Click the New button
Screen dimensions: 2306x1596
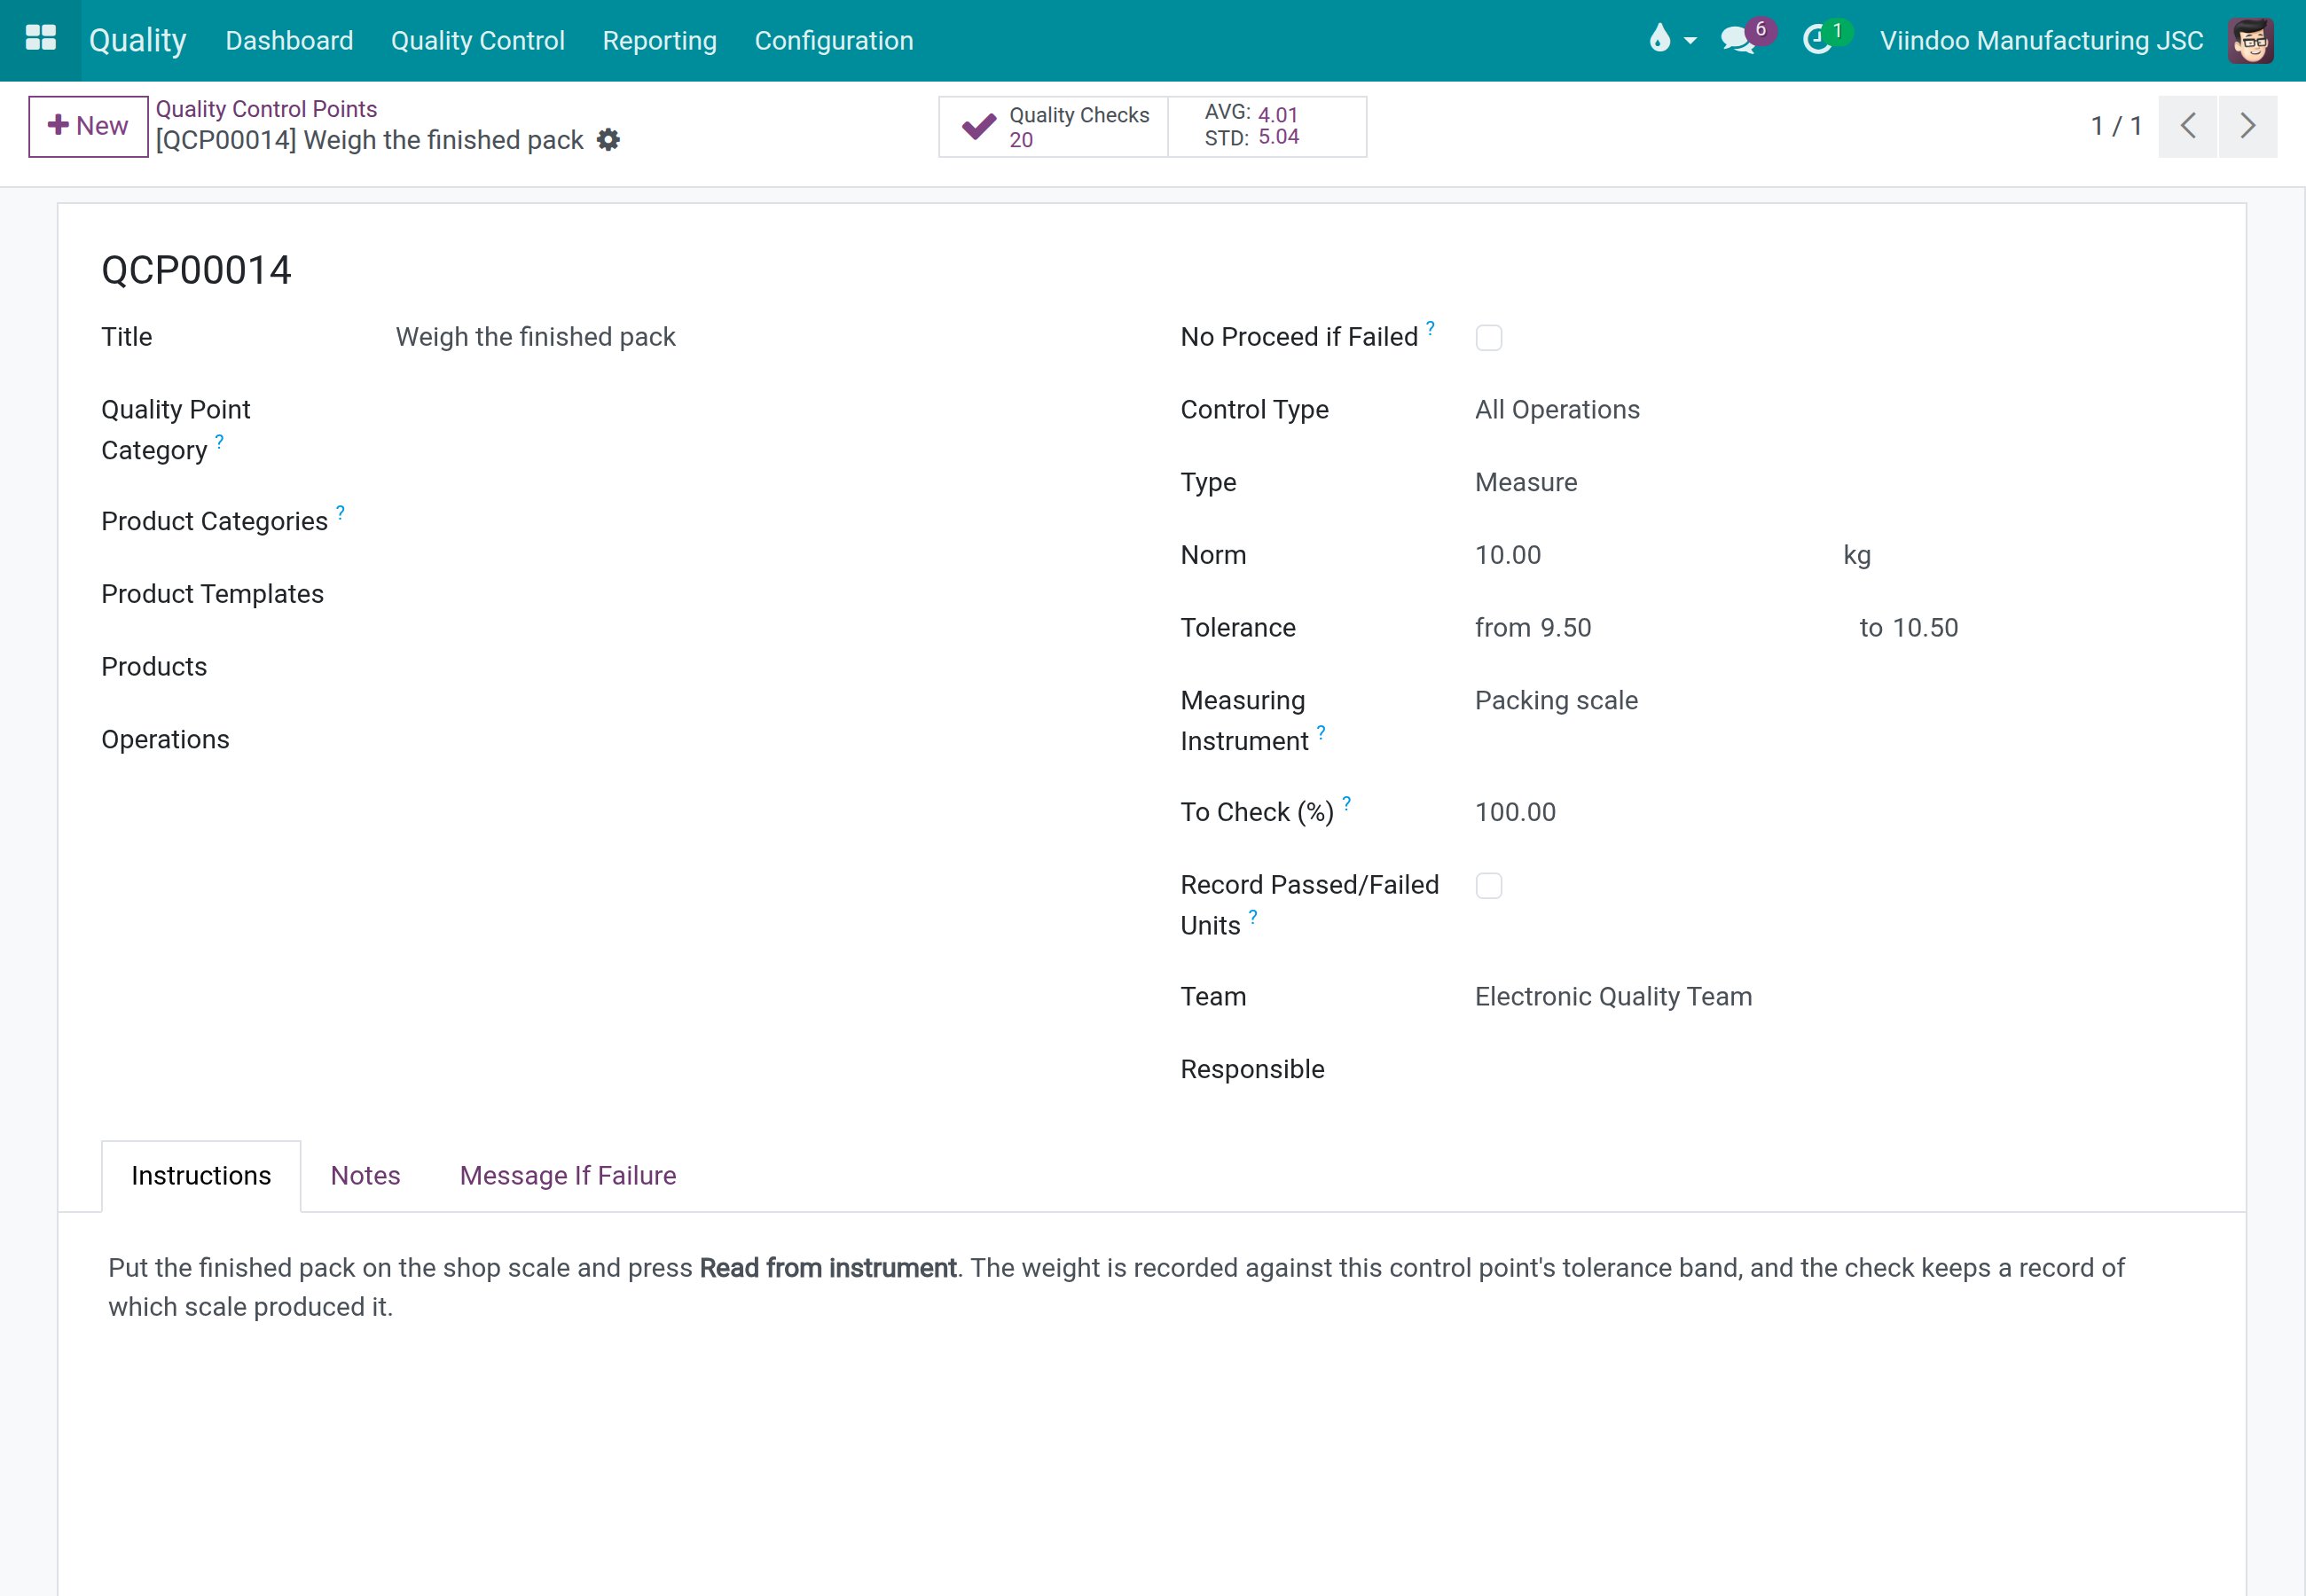(x=88, y=126)
